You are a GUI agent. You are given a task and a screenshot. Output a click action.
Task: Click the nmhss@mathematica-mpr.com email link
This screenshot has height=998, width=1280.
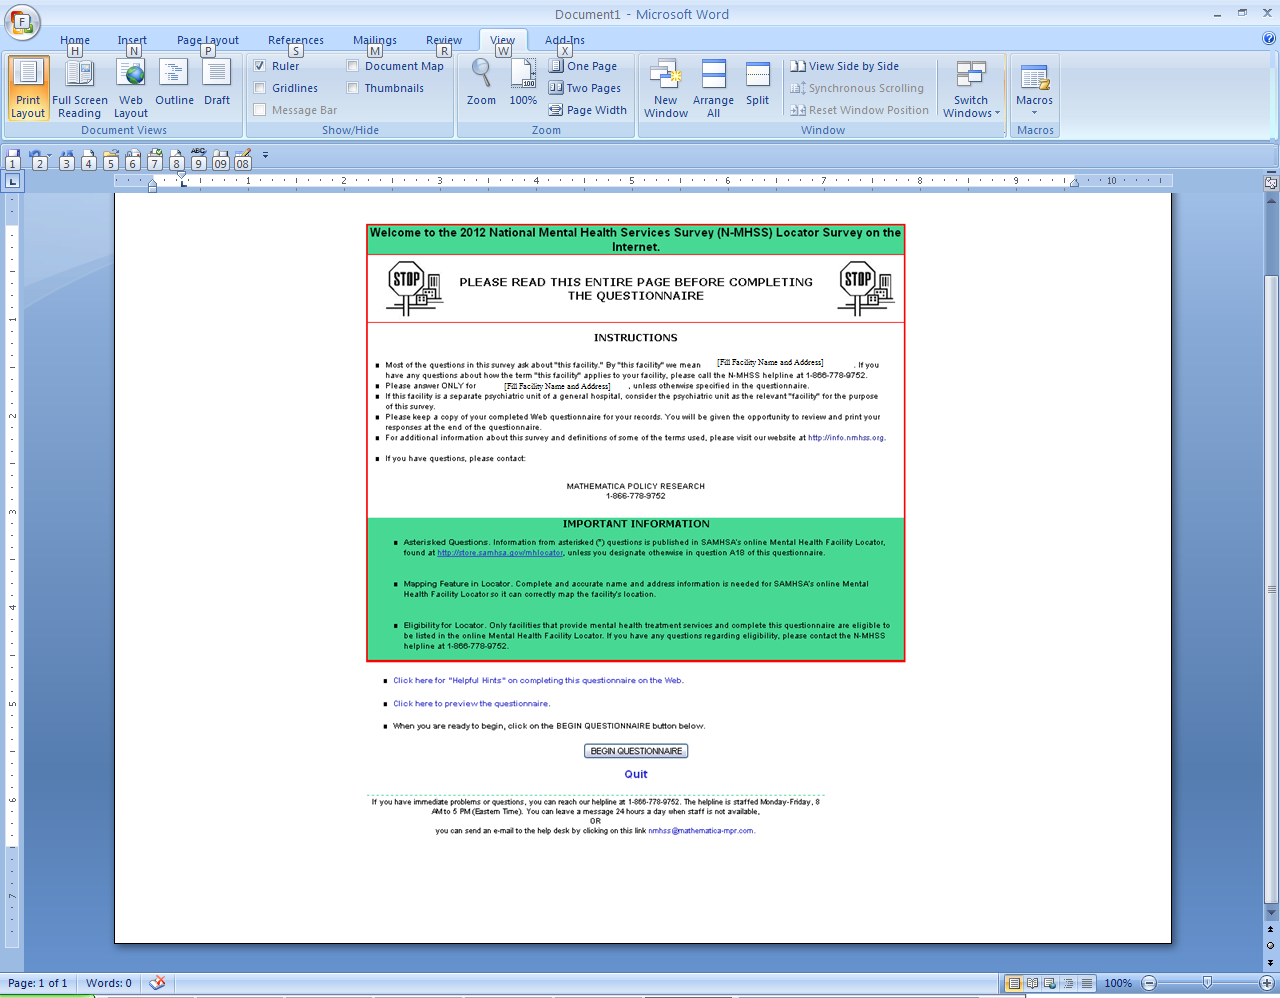[701, 831]
